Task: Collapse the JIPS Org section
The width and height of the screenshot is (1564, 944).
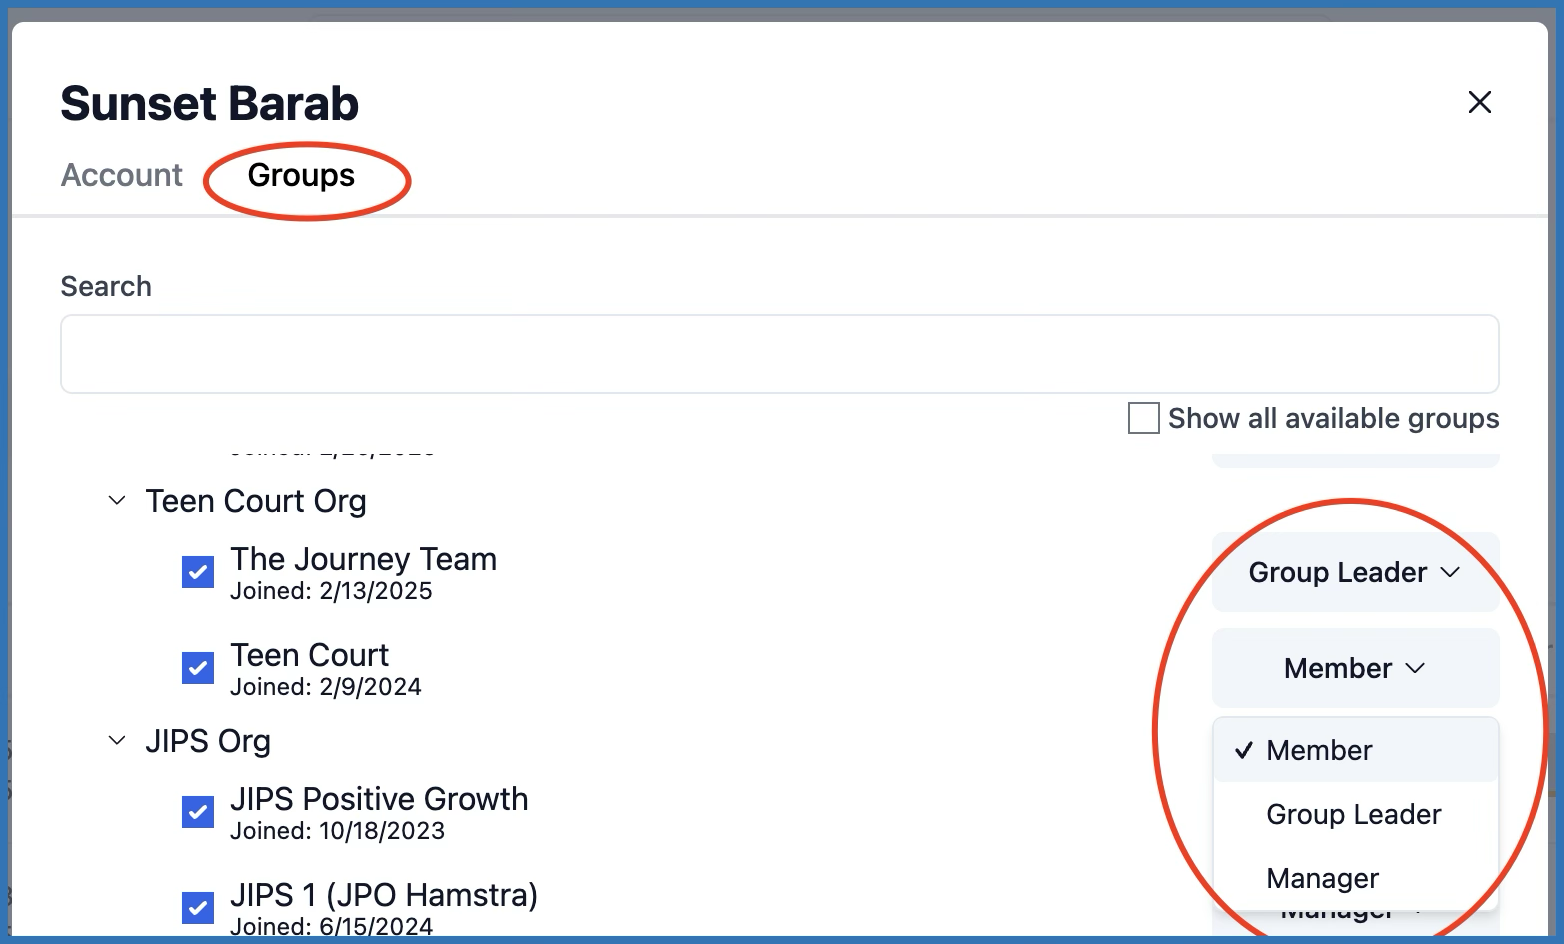Action: 117,741
